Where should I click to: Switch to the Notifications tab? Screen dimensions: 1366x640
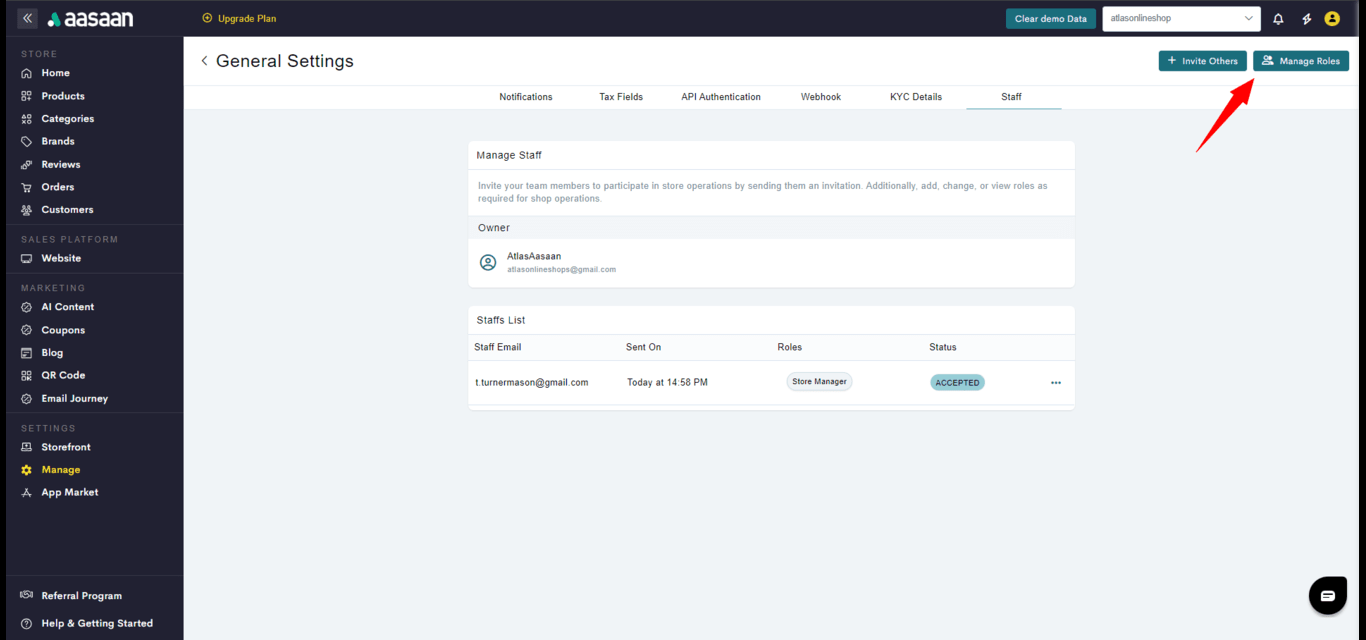tap(526, 97)
